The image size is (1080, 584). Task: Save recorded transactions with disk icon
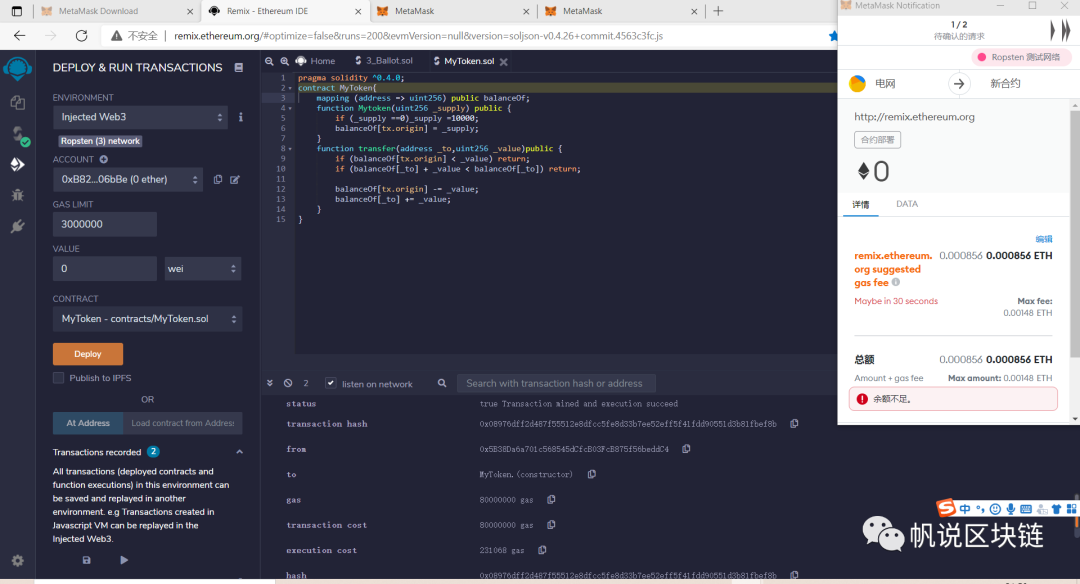pyautogui.click(x=87, y=560)
